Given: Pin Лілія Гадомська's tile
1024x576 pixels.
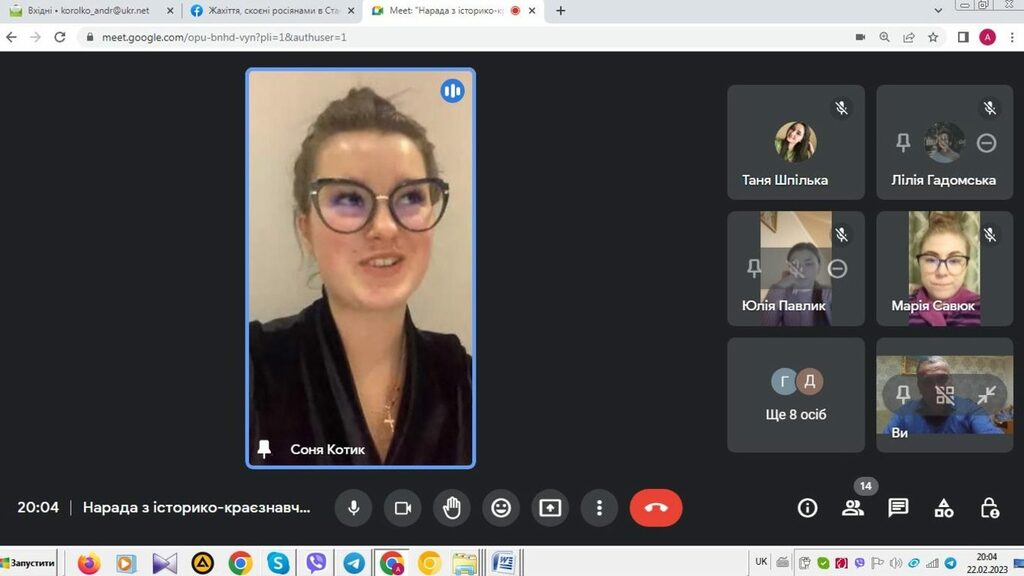Looking at the screenshot, I should click(x=903, y=143).
